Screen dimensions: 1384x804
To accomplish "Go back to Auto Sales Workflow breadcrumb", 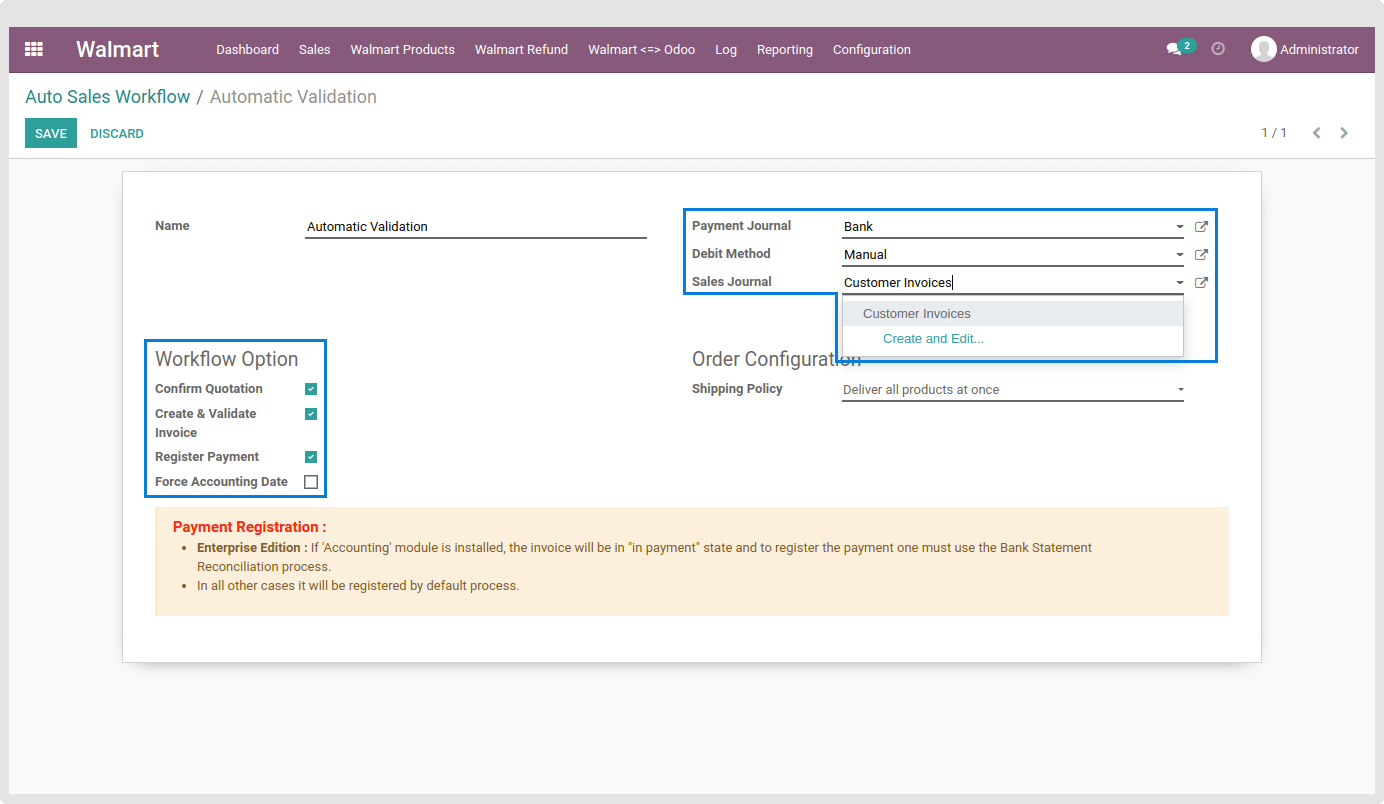I will (x=107, y=97).
